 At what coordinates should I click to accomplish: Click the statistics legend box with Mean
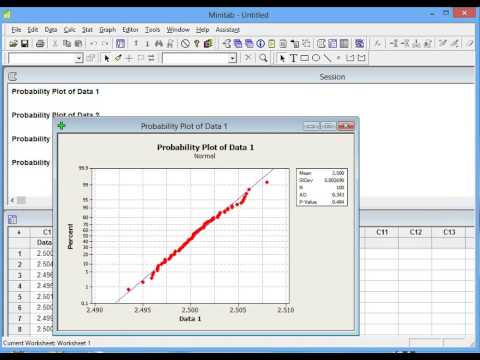[x=322, y=187]
